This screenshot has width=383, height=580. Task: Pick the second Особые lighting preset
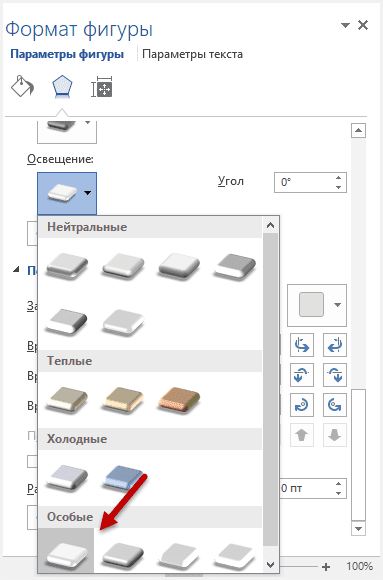(x=123, y=555)
